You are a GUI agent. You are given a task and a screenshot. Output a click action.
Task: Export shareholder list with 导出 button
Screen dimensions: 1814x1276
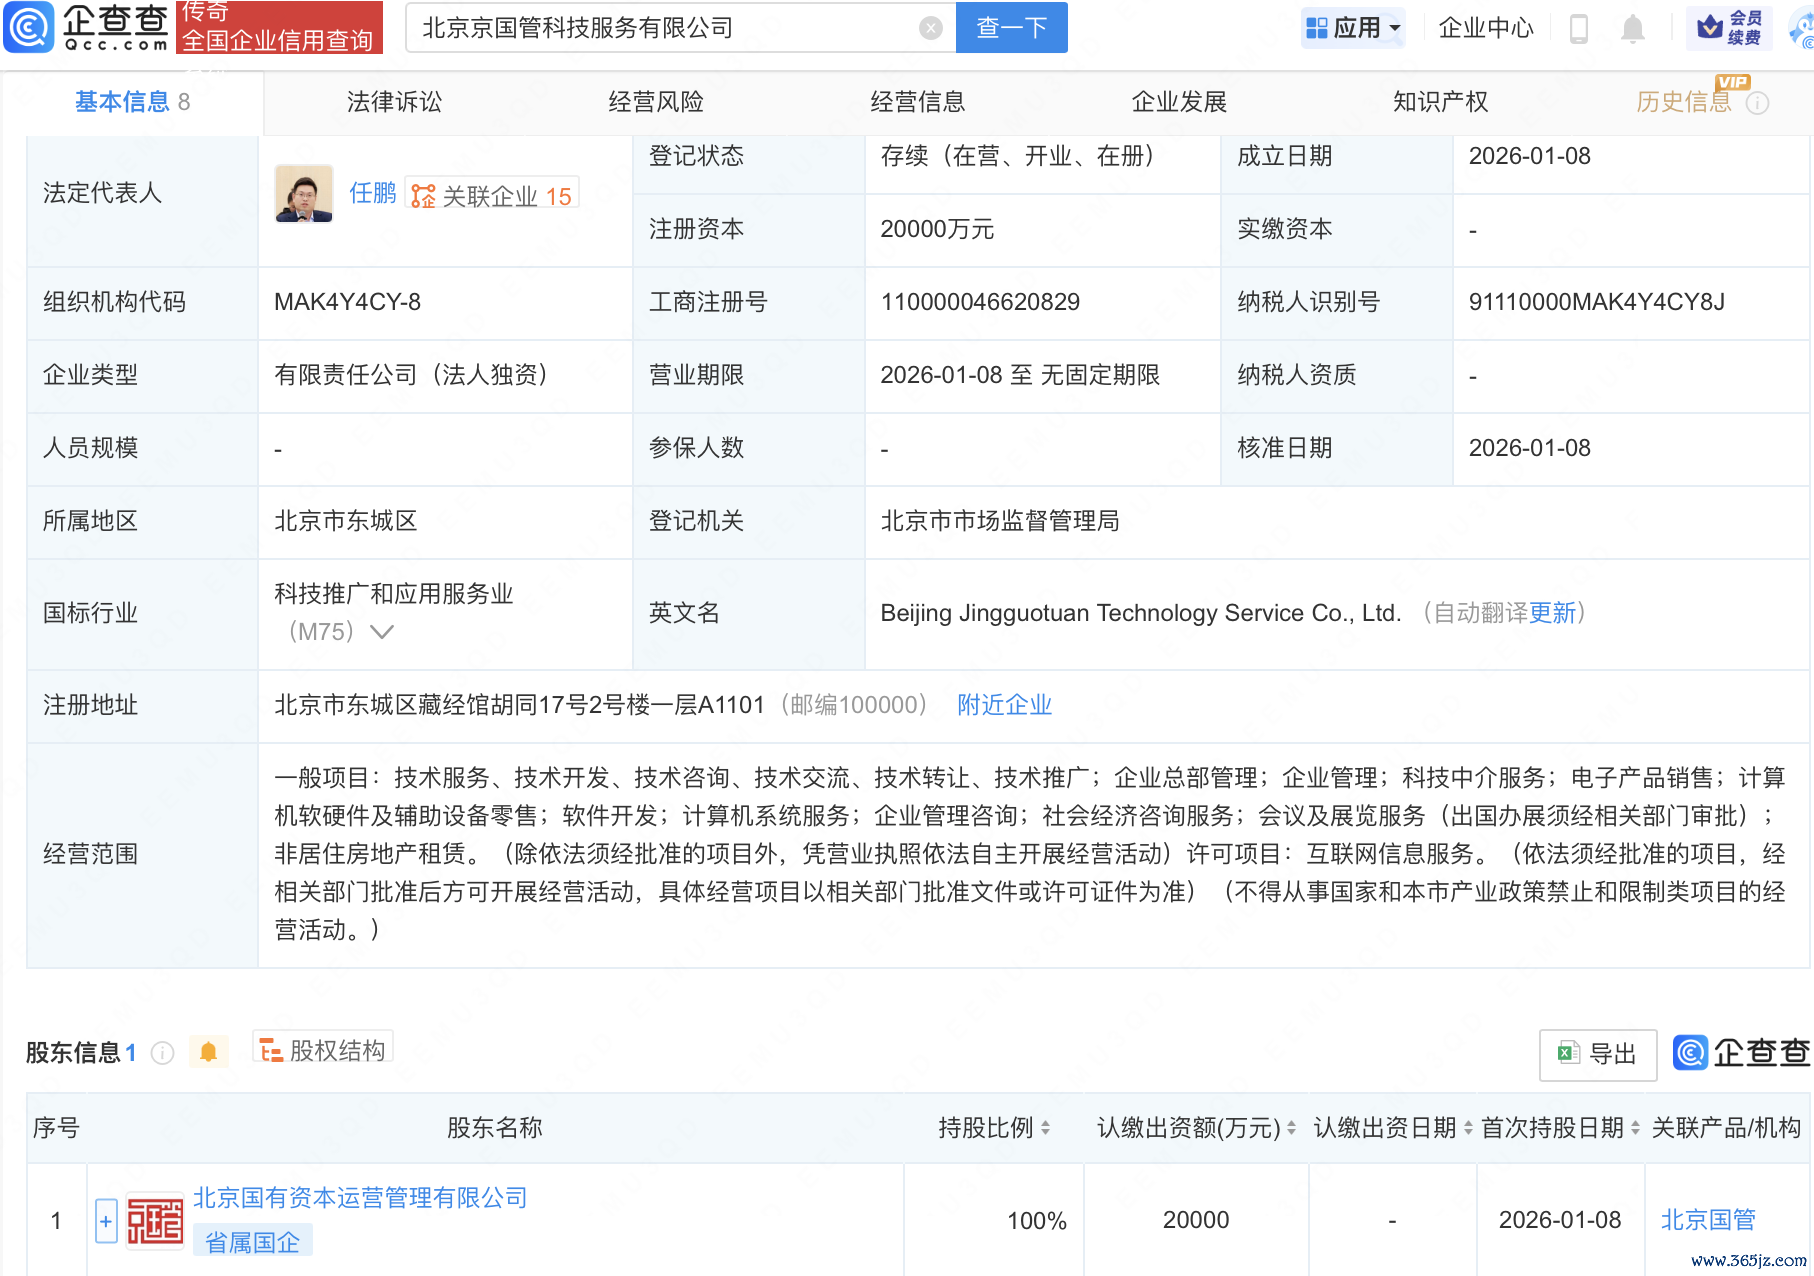pyautogui.click(x=1597, y=1054)
